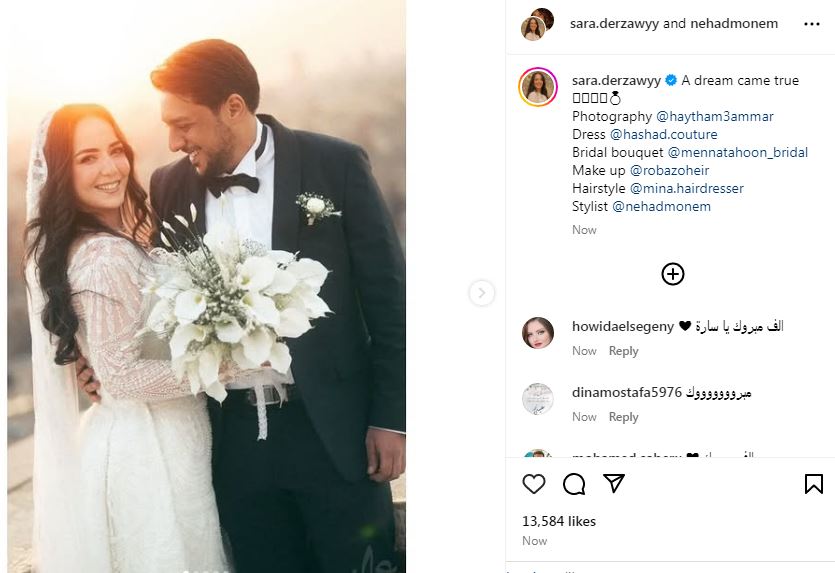Open sara.derzawyy story profile picture
Screen dimensions: 835x573
[x=537, y=86]
